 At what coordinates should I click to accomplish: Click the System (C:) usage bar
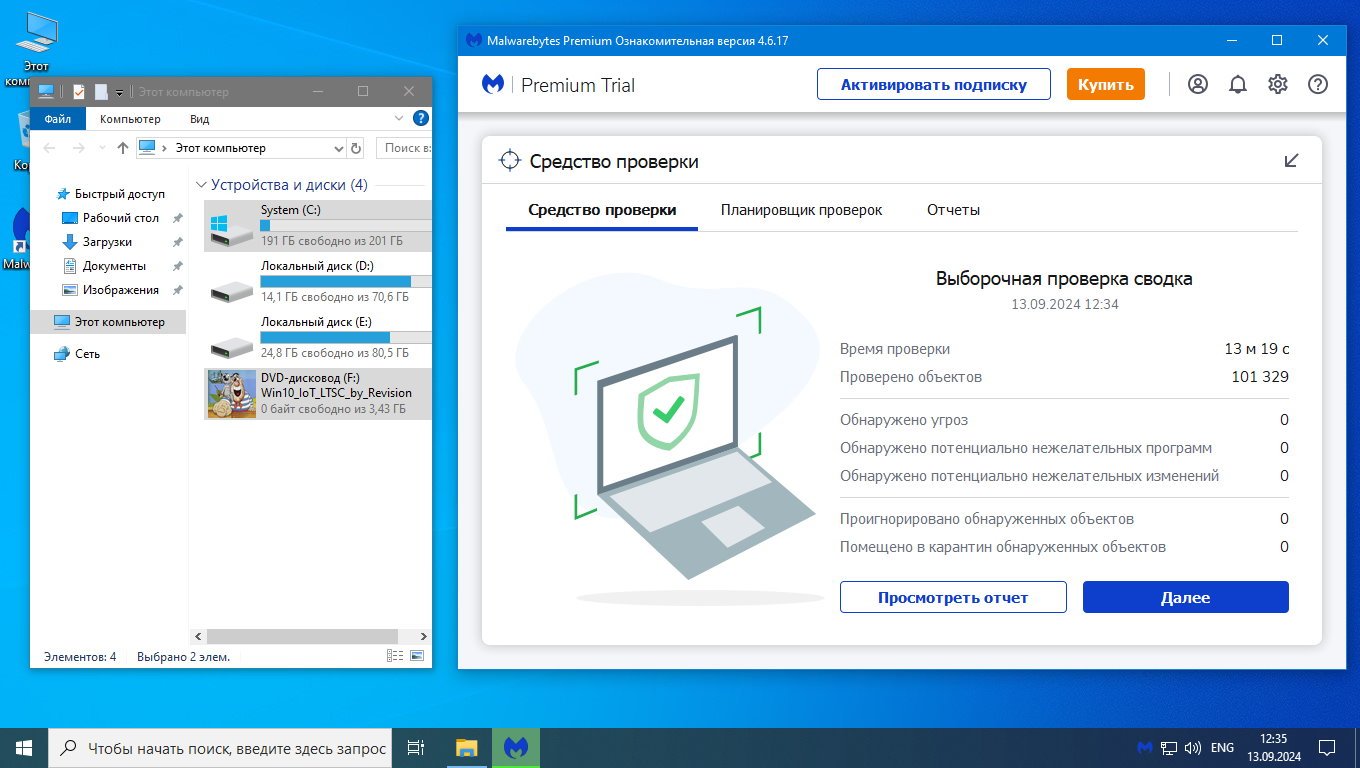[x=346, y=226]
